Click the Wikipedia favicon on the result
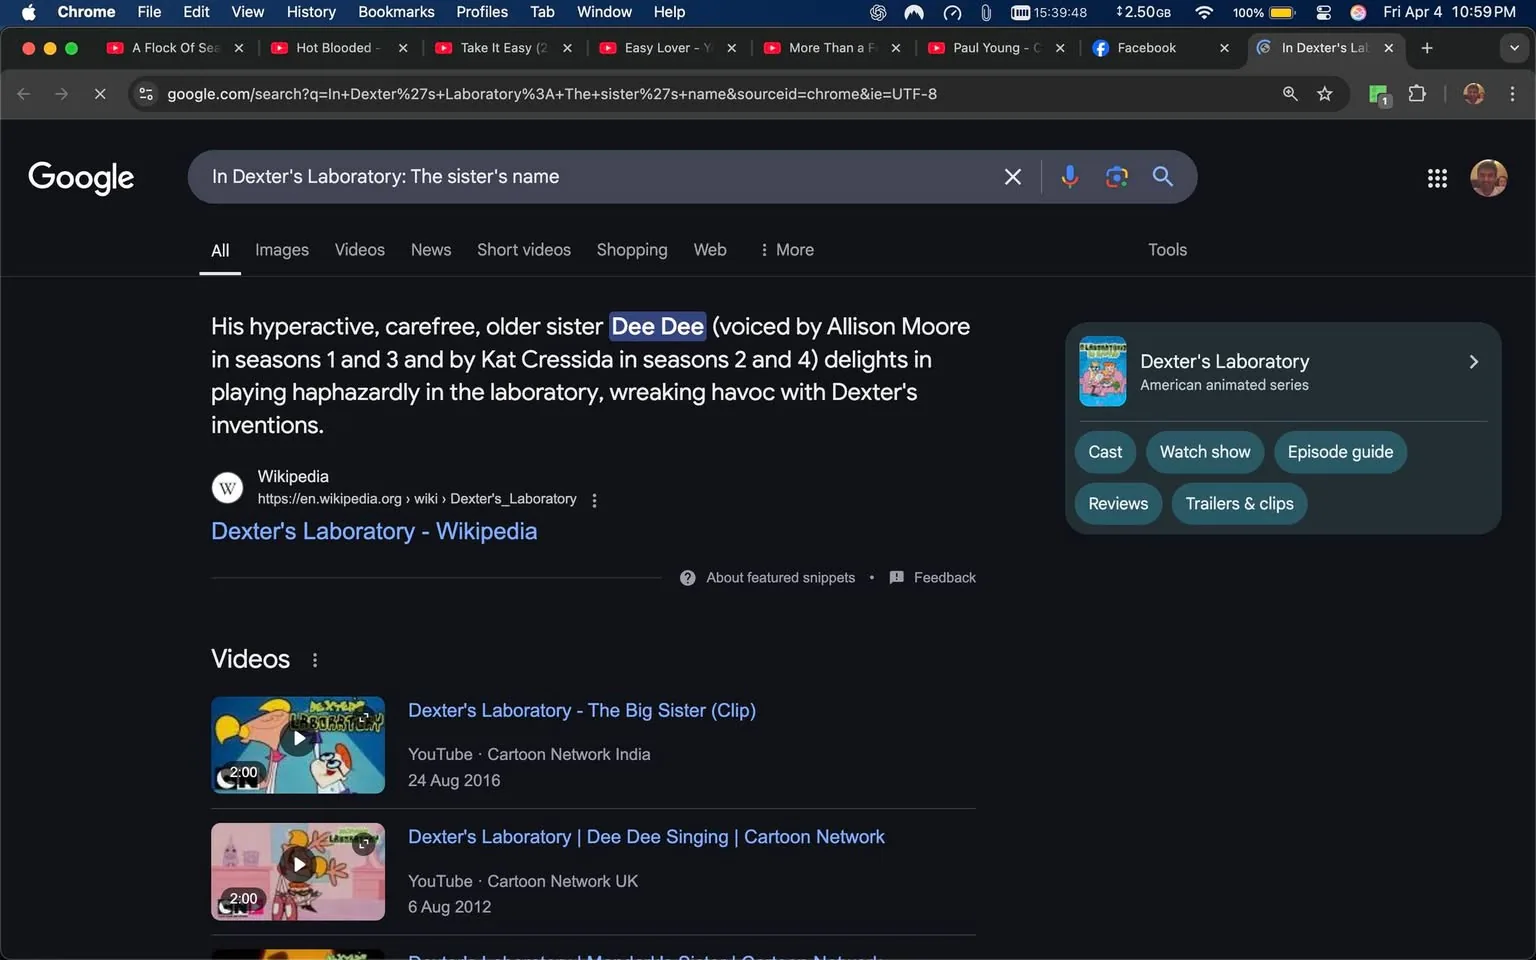 coord(227,487)
